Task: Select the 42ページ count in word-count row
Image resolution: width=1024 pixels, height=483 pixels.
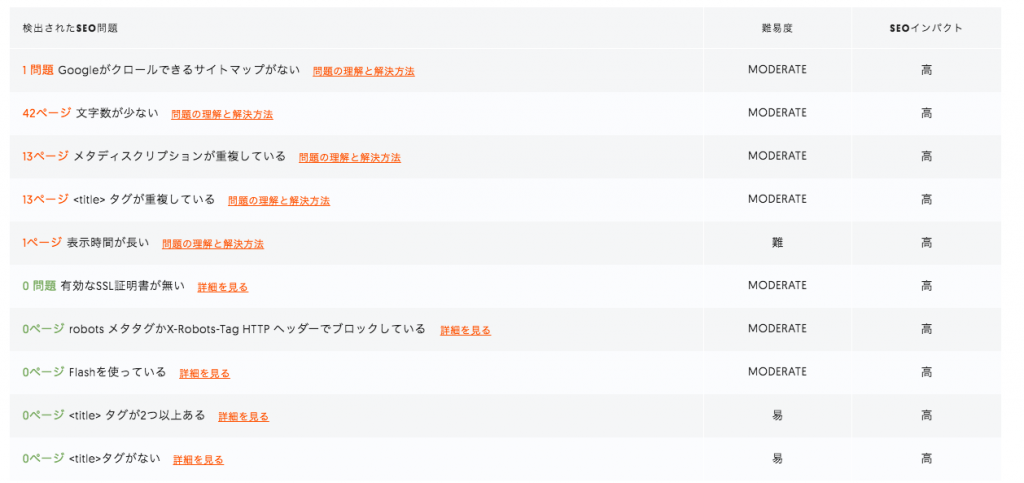Action: tap(46, 112)
